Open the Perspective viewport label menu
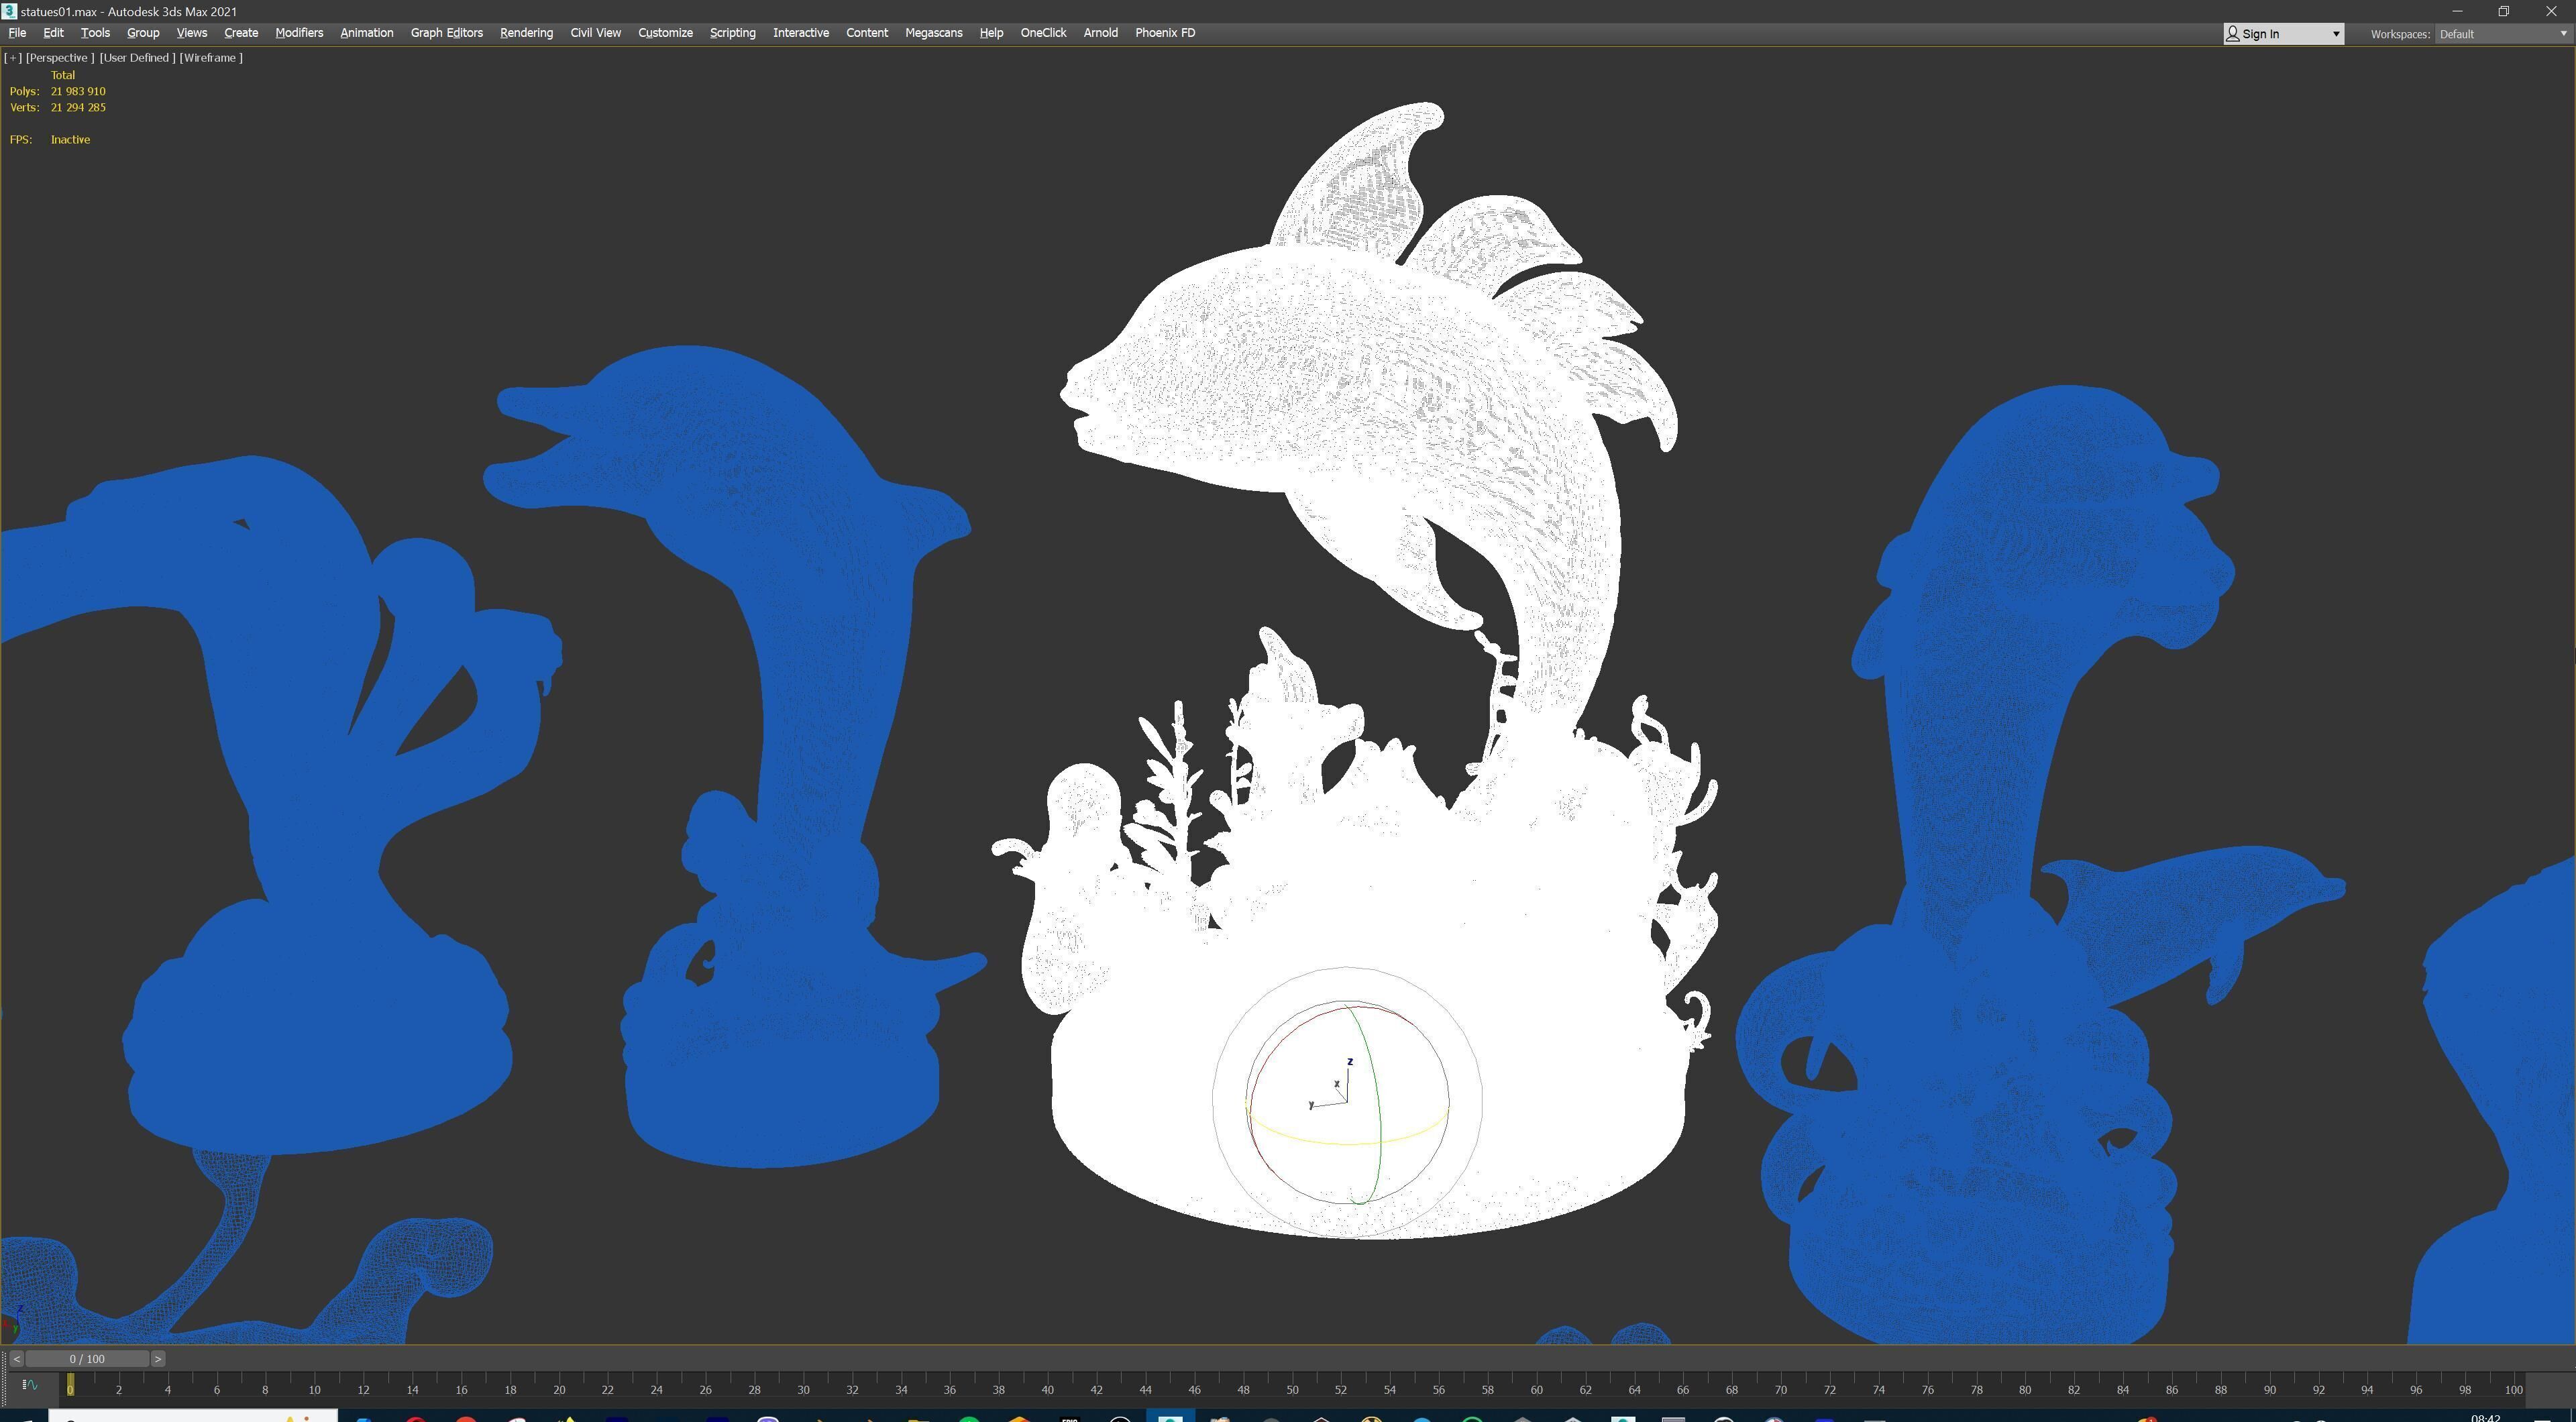Image resolution: width=2576 pixels, height=1422 pixels. 59,58
